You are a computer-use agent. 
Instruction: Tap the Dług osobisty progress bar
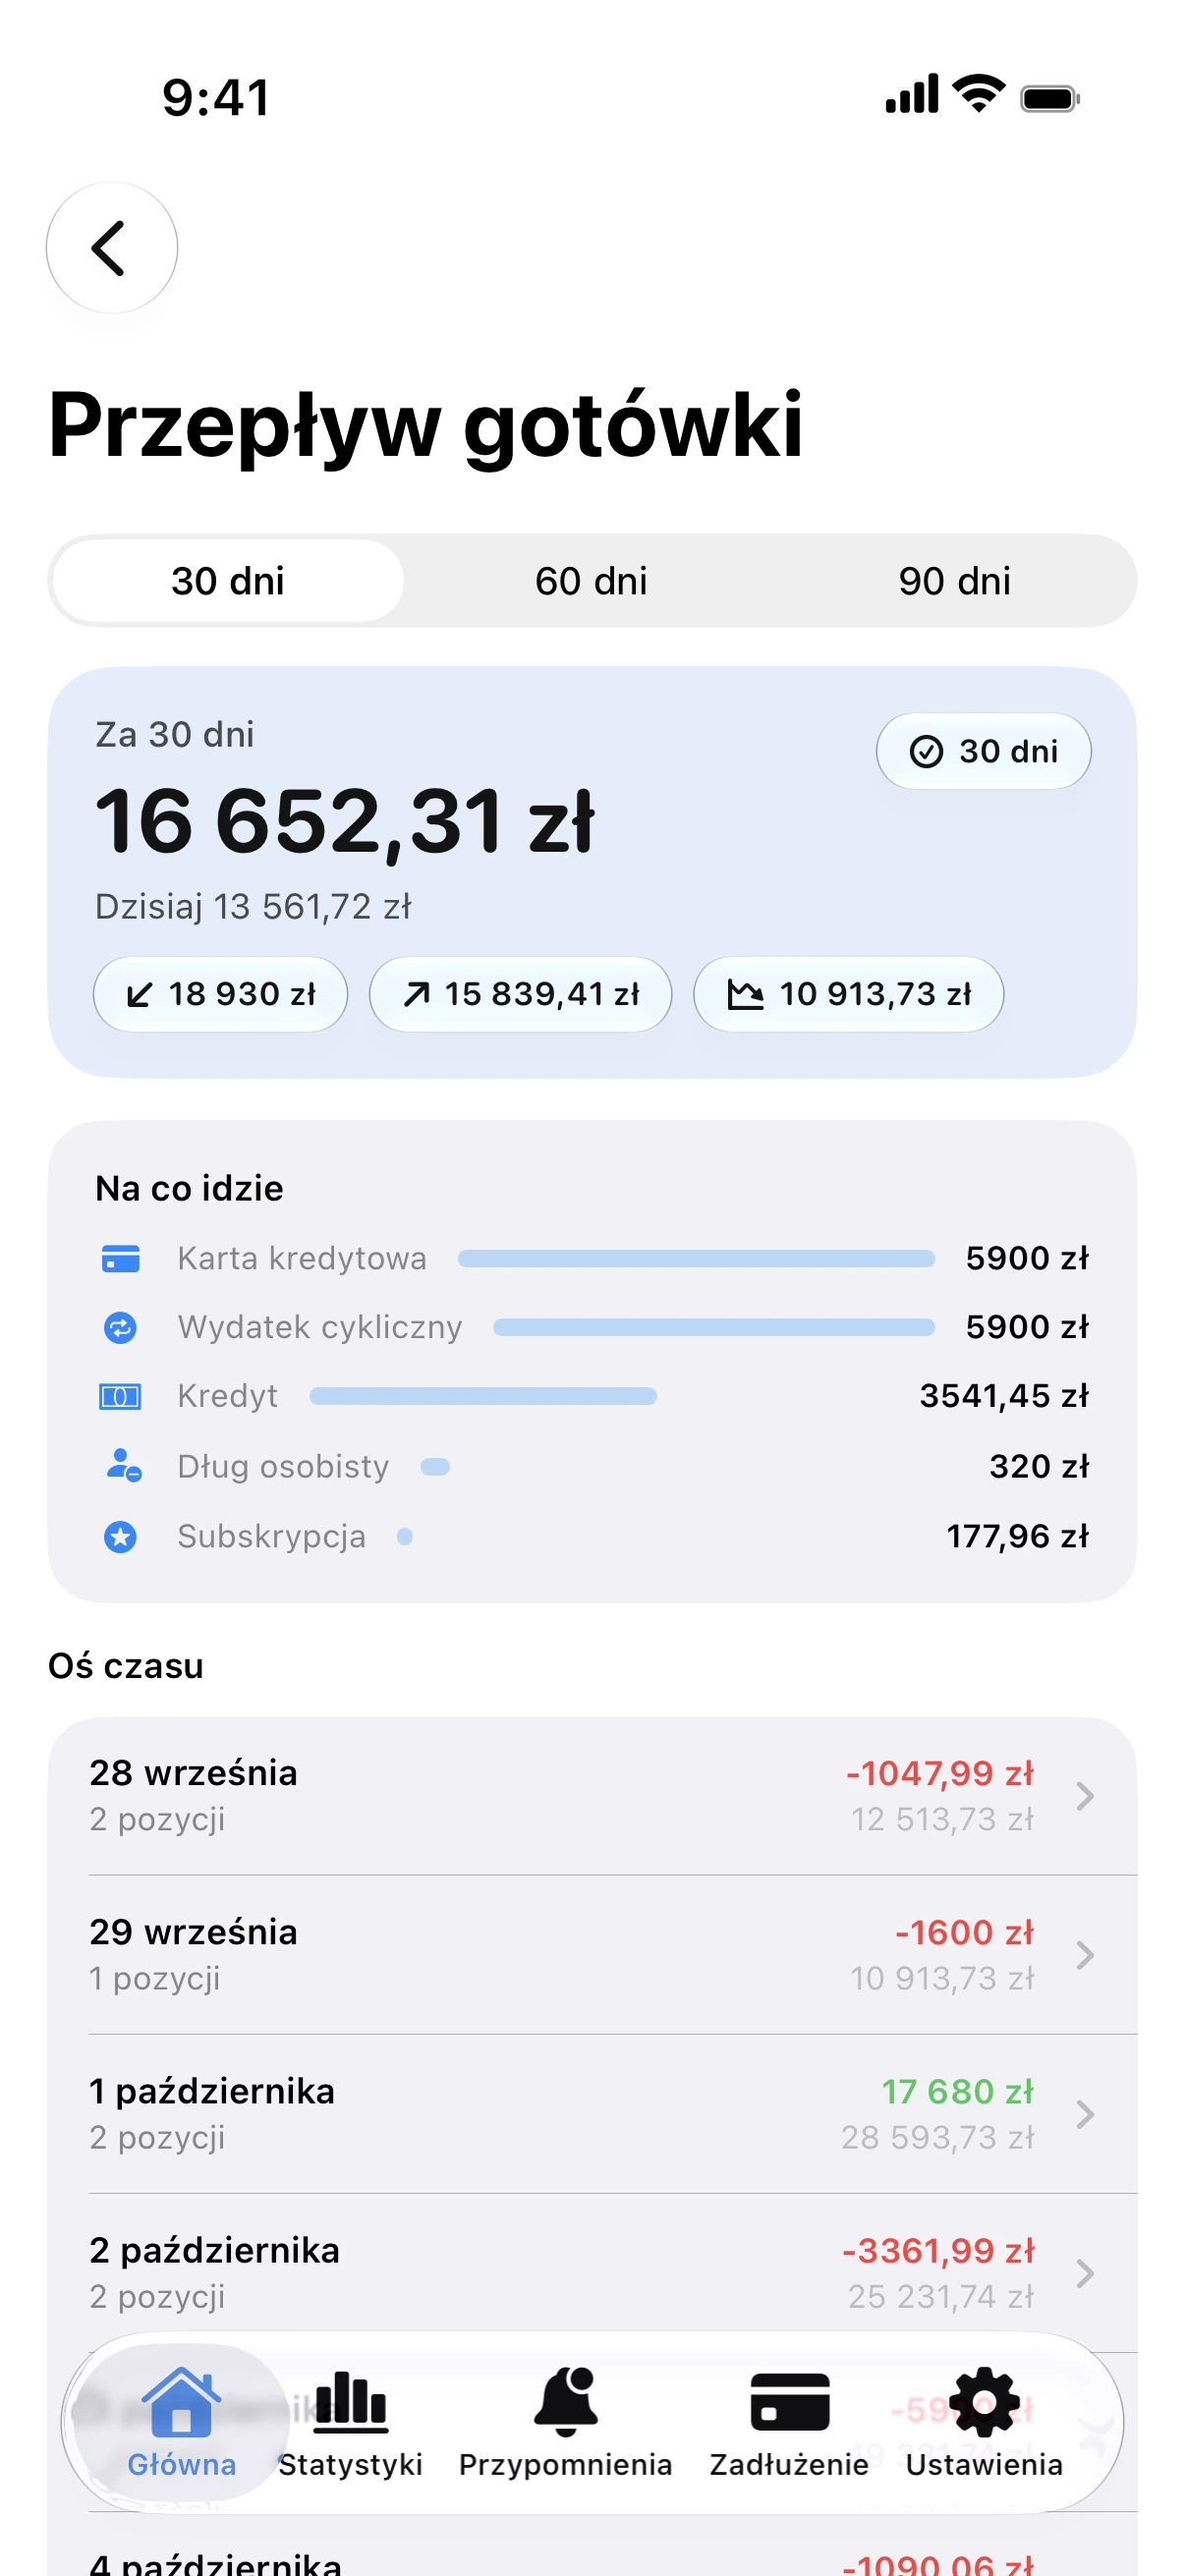(435, 1466)
